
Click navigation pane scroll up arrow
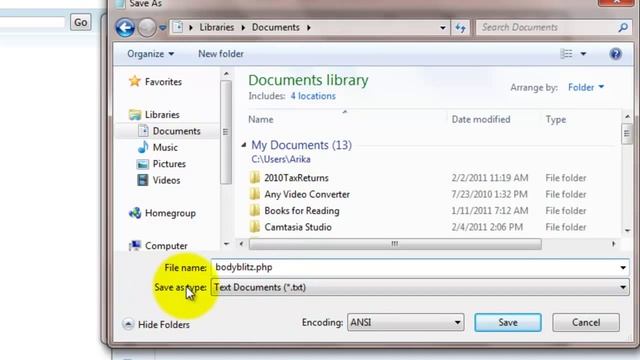226,74
